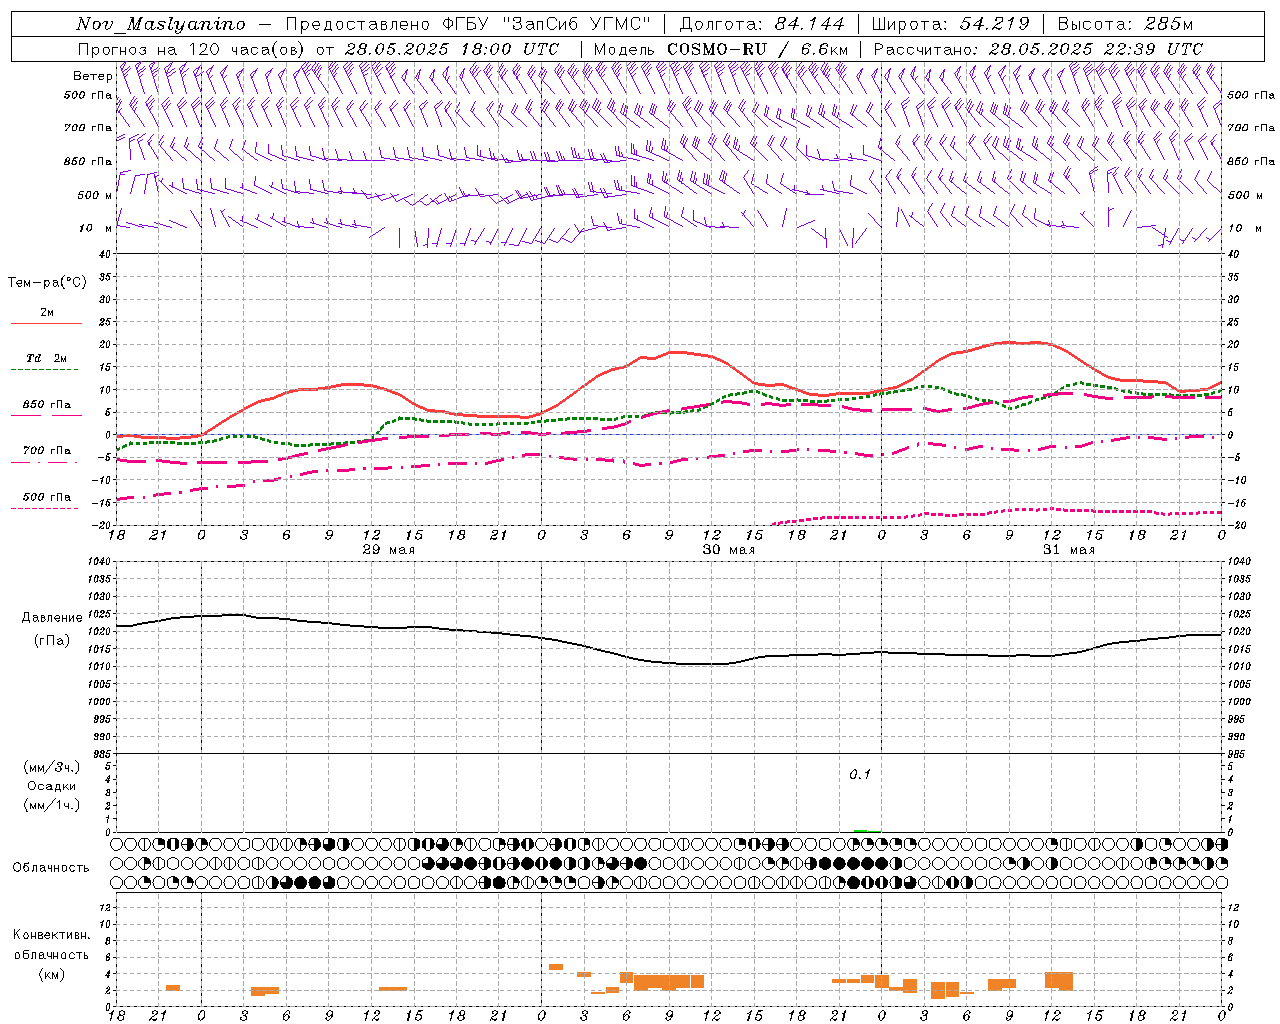Click the 'Осадки' precipitation label
Image resolution: width=1280 pixels, height=1024 pixels.
(51, 786)
